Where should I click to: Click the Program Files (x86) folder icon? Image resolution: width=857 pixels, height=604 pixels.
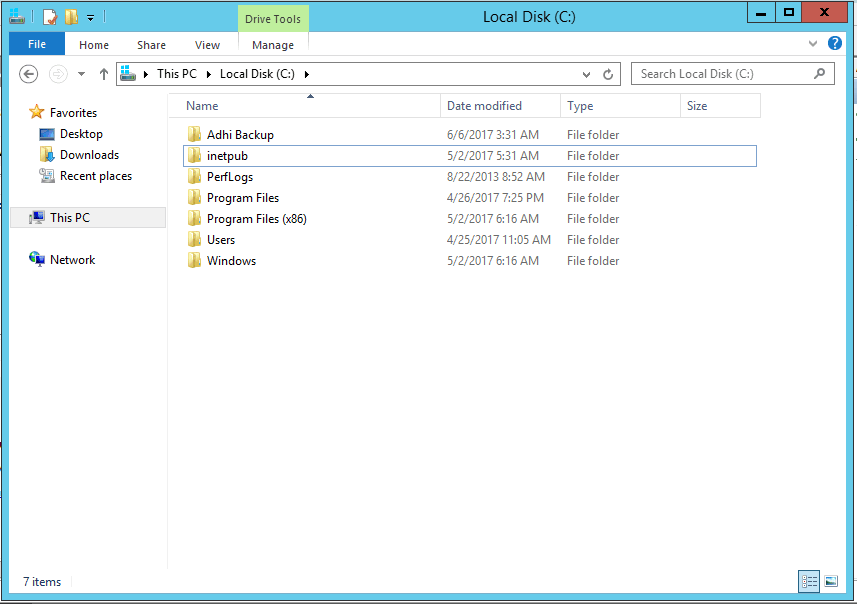point(194,218)
